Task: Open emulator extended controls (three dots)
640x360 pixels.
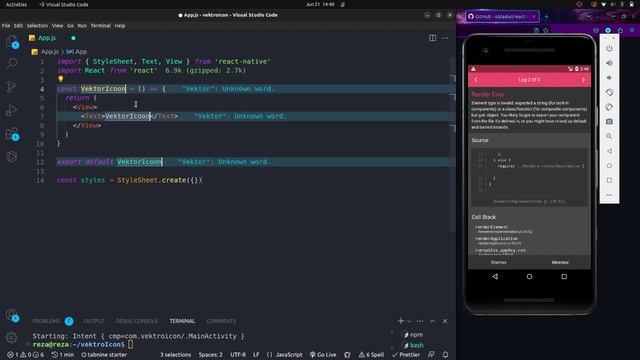Action: pos(609,195)
